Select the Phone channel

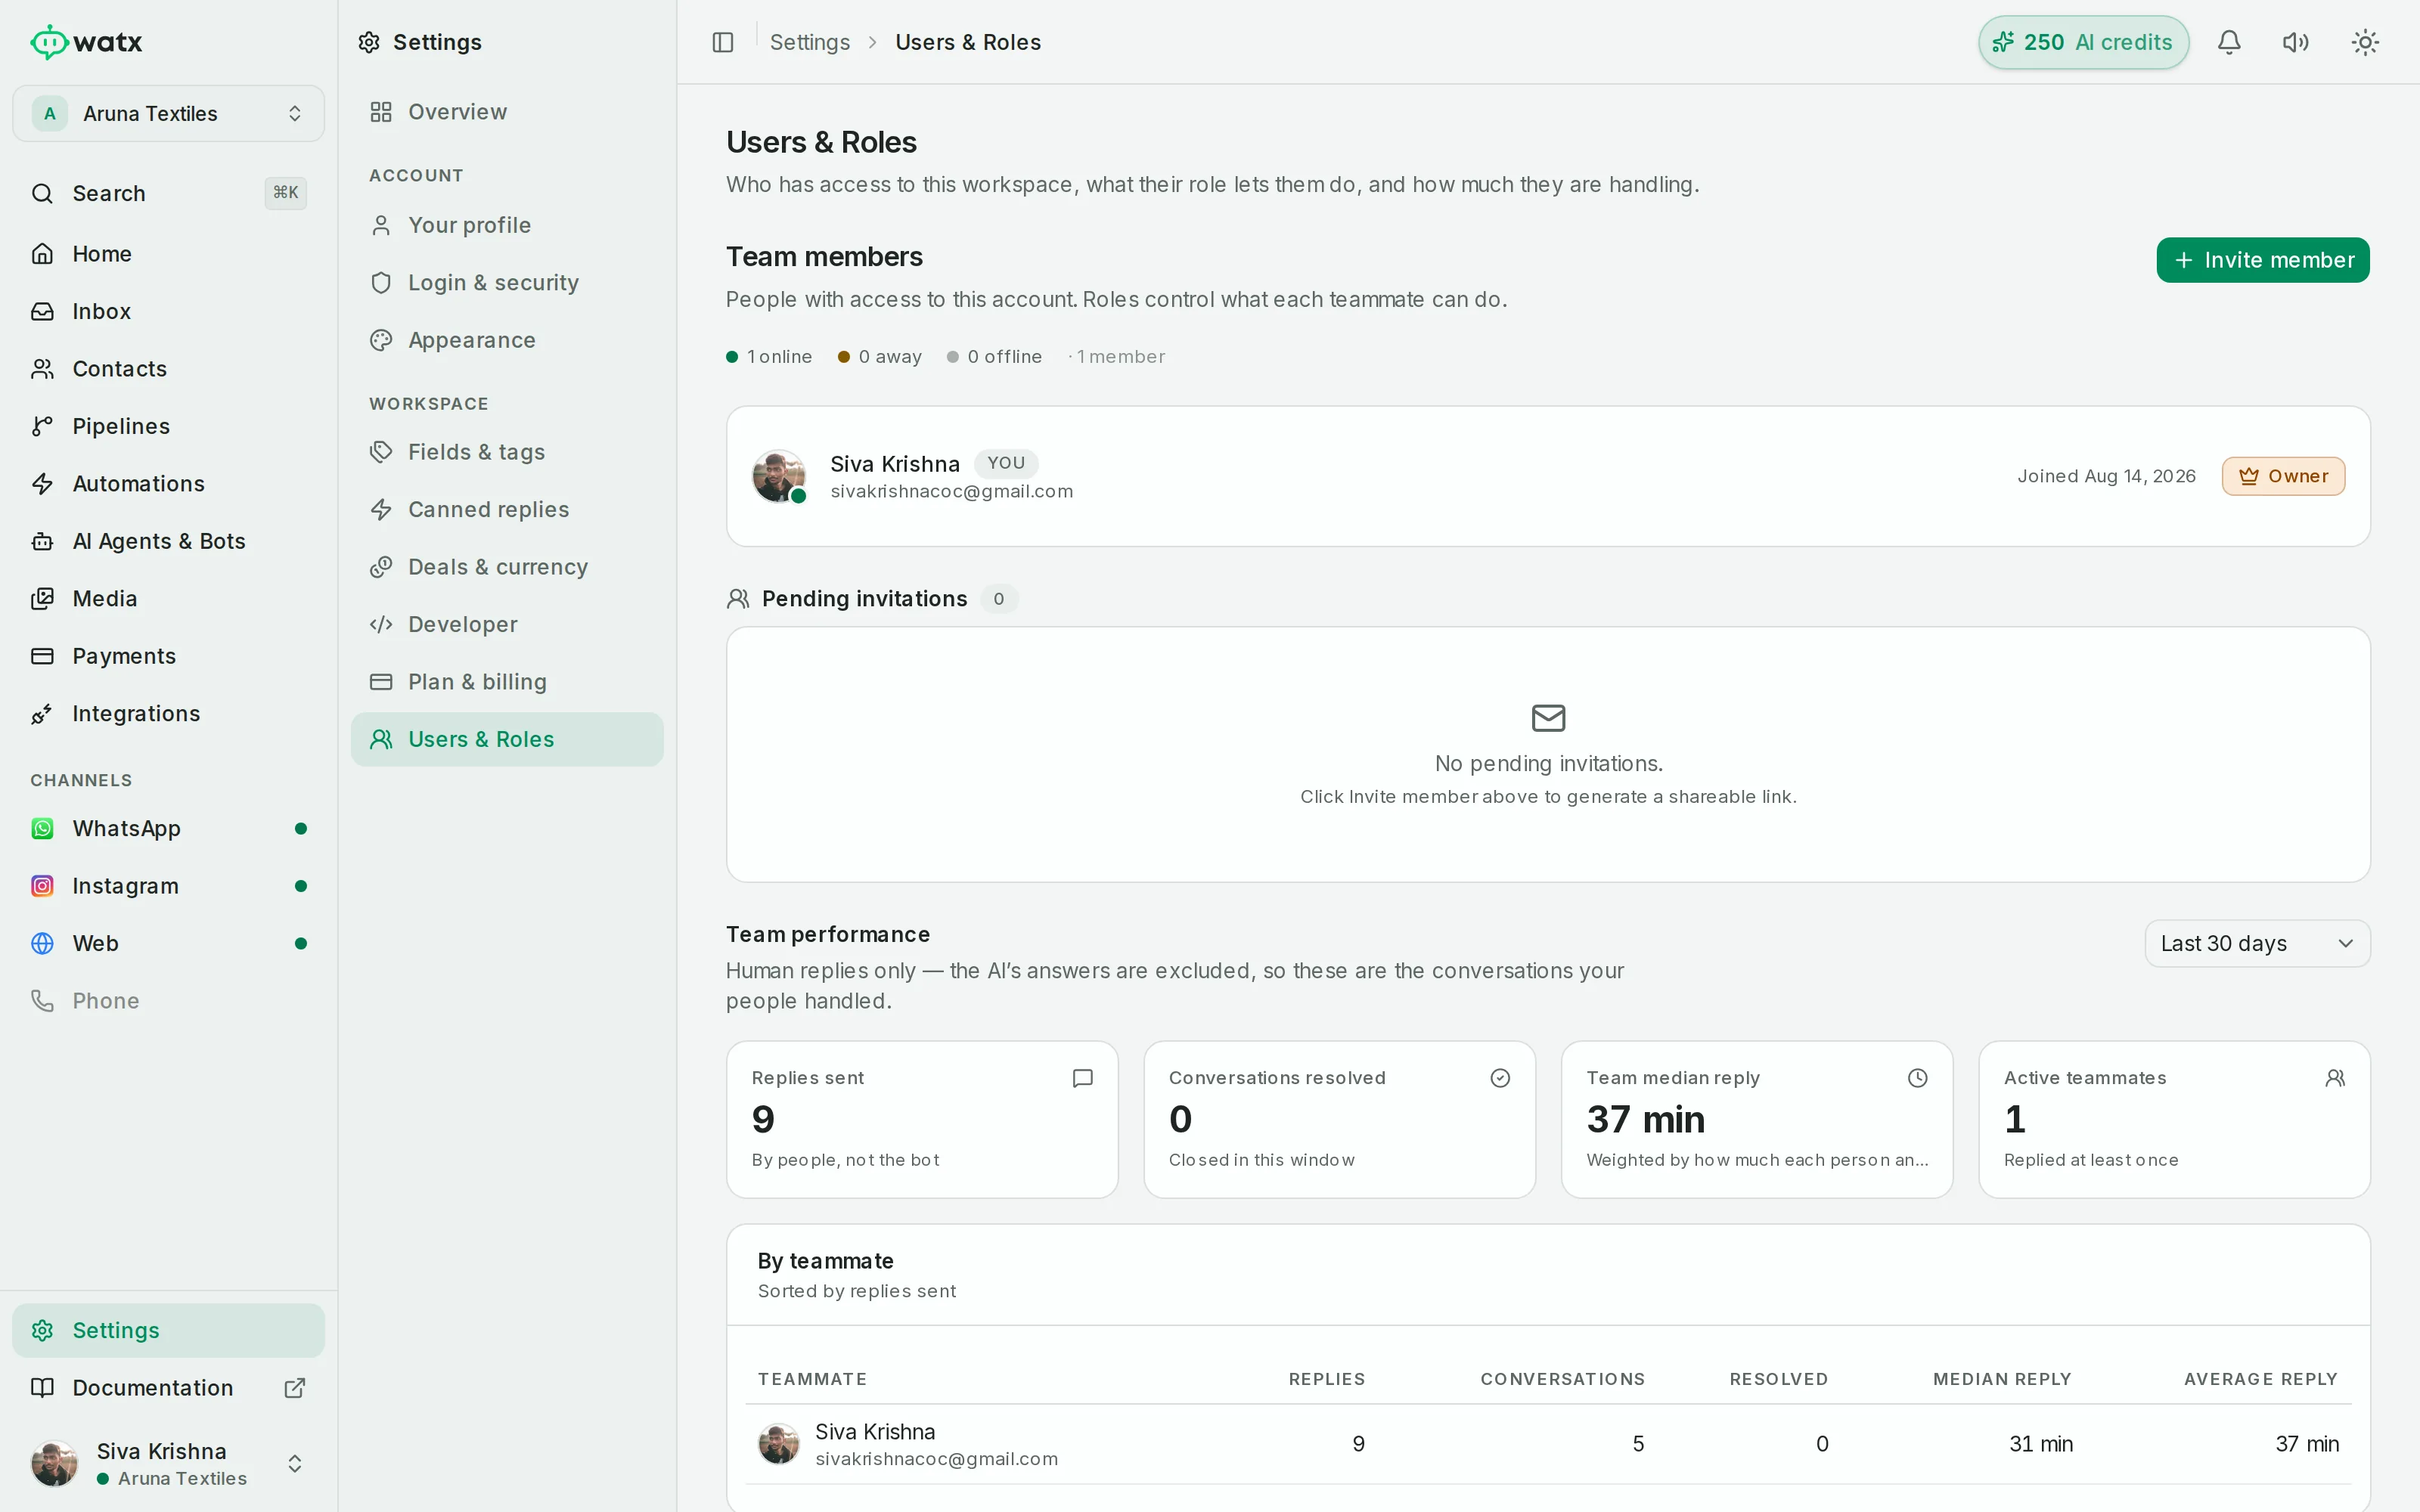coord(168,1001)
